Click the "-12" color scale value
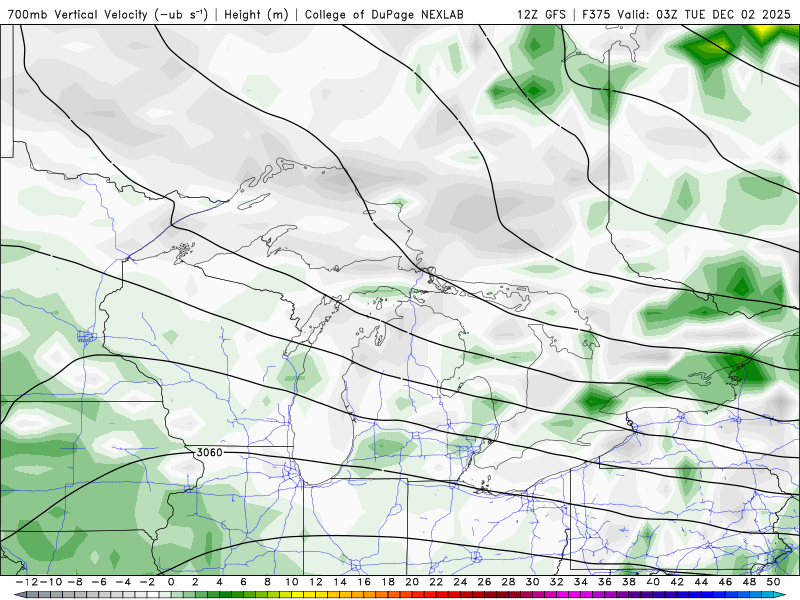 [x=27, y=582]
